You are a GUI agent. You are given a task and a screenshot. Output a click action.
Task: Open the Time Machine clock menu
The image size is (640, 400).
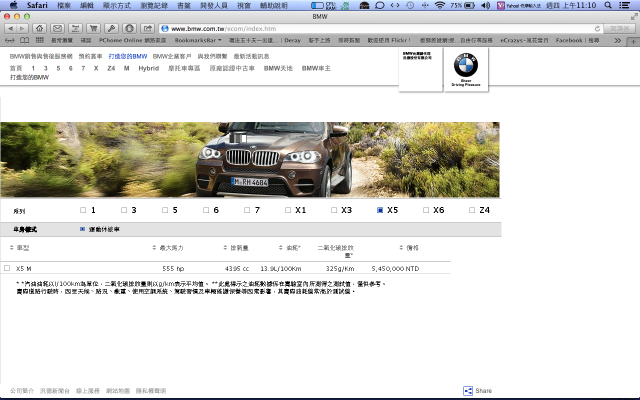(410, 5)
